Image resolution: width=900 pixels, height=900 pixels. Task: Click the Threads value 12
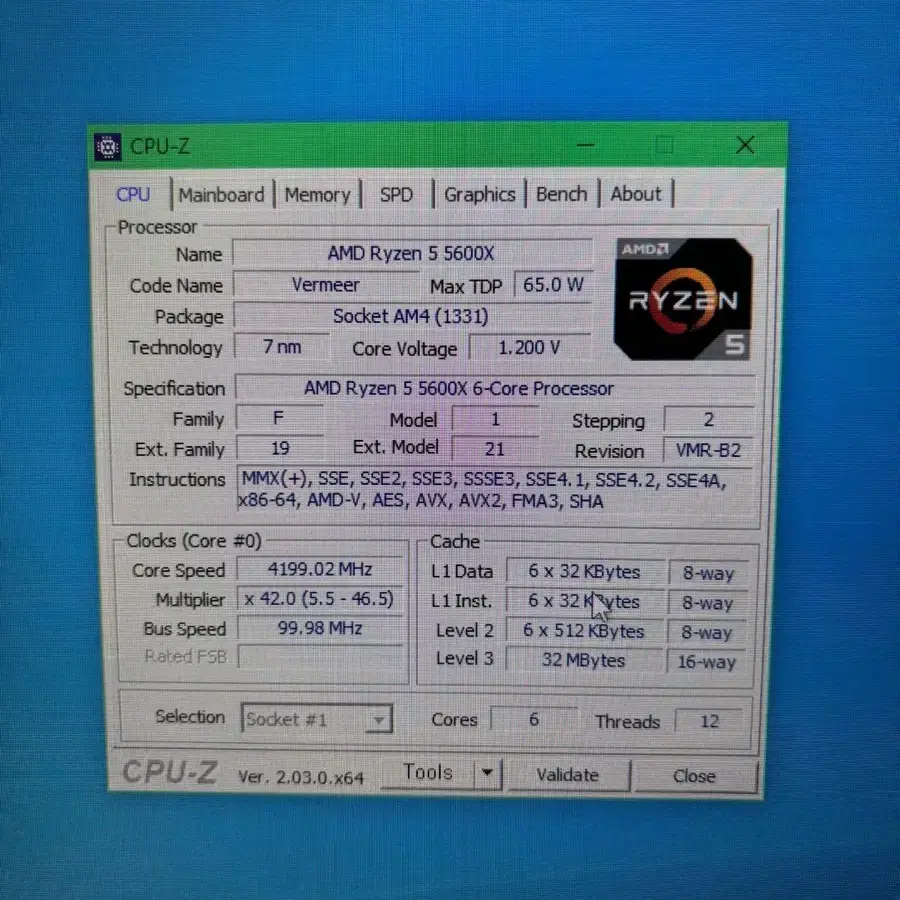pos(709,721)
